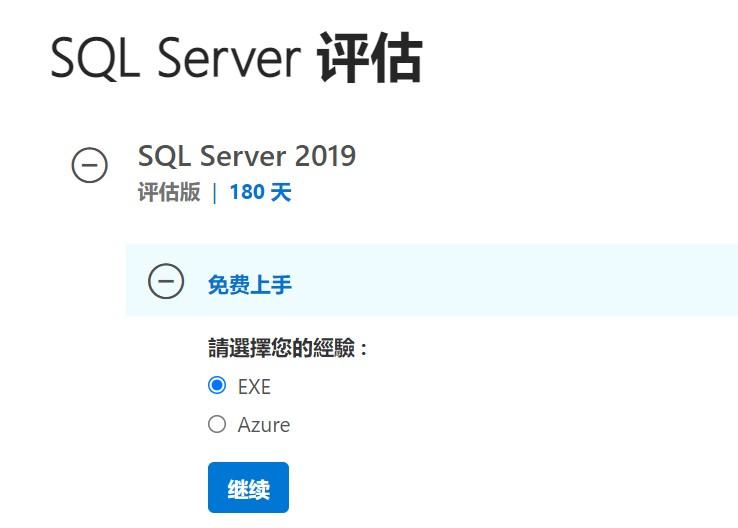
Task: Collapse the 免费上手 section circle icon
Action: tap(166, 281)
